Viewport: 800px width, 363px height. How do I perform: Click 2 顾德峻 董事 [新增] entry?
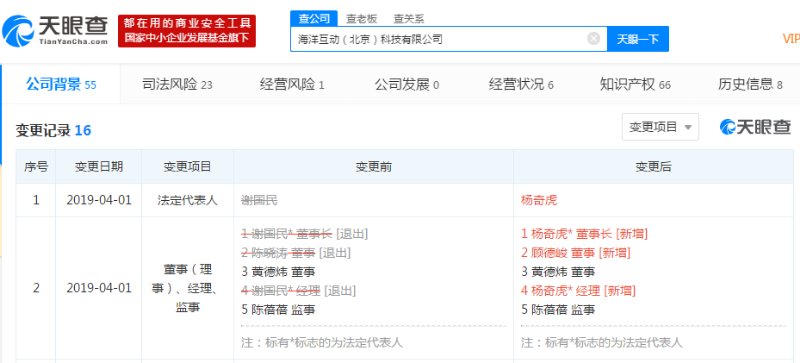coord(576,253)
